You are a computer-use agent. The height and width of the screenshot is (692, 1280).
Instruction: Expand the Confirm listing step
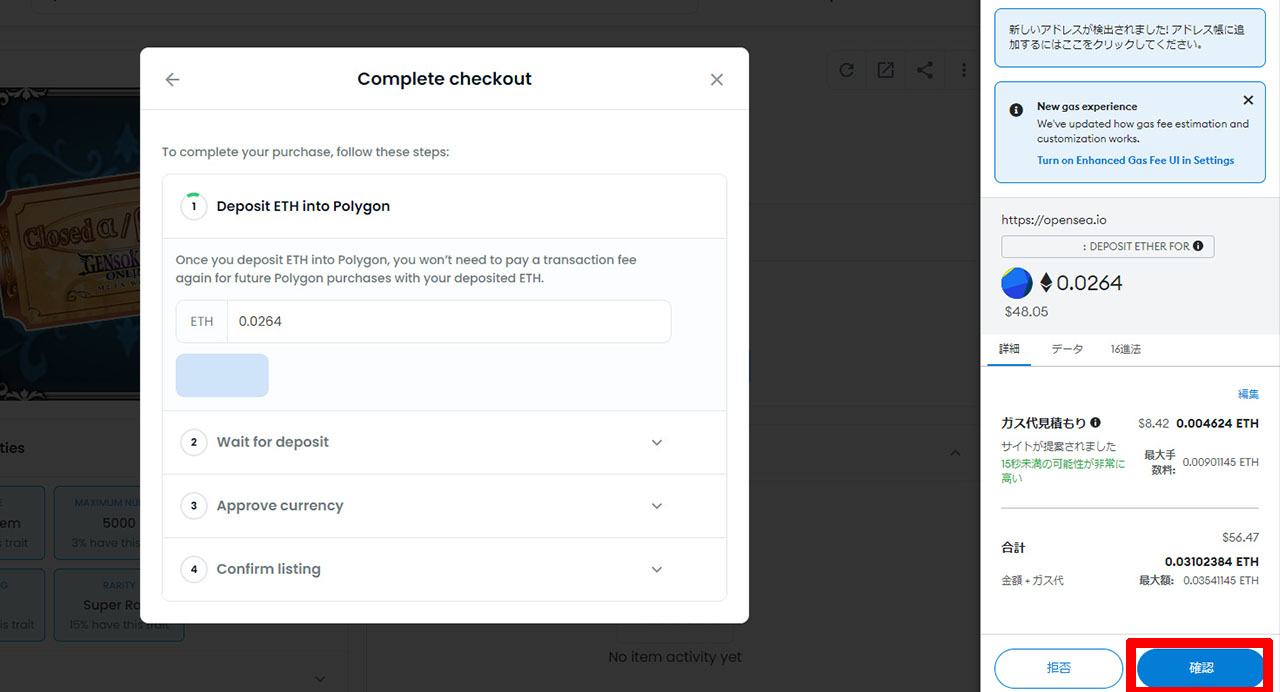click(x=656, y=569)
